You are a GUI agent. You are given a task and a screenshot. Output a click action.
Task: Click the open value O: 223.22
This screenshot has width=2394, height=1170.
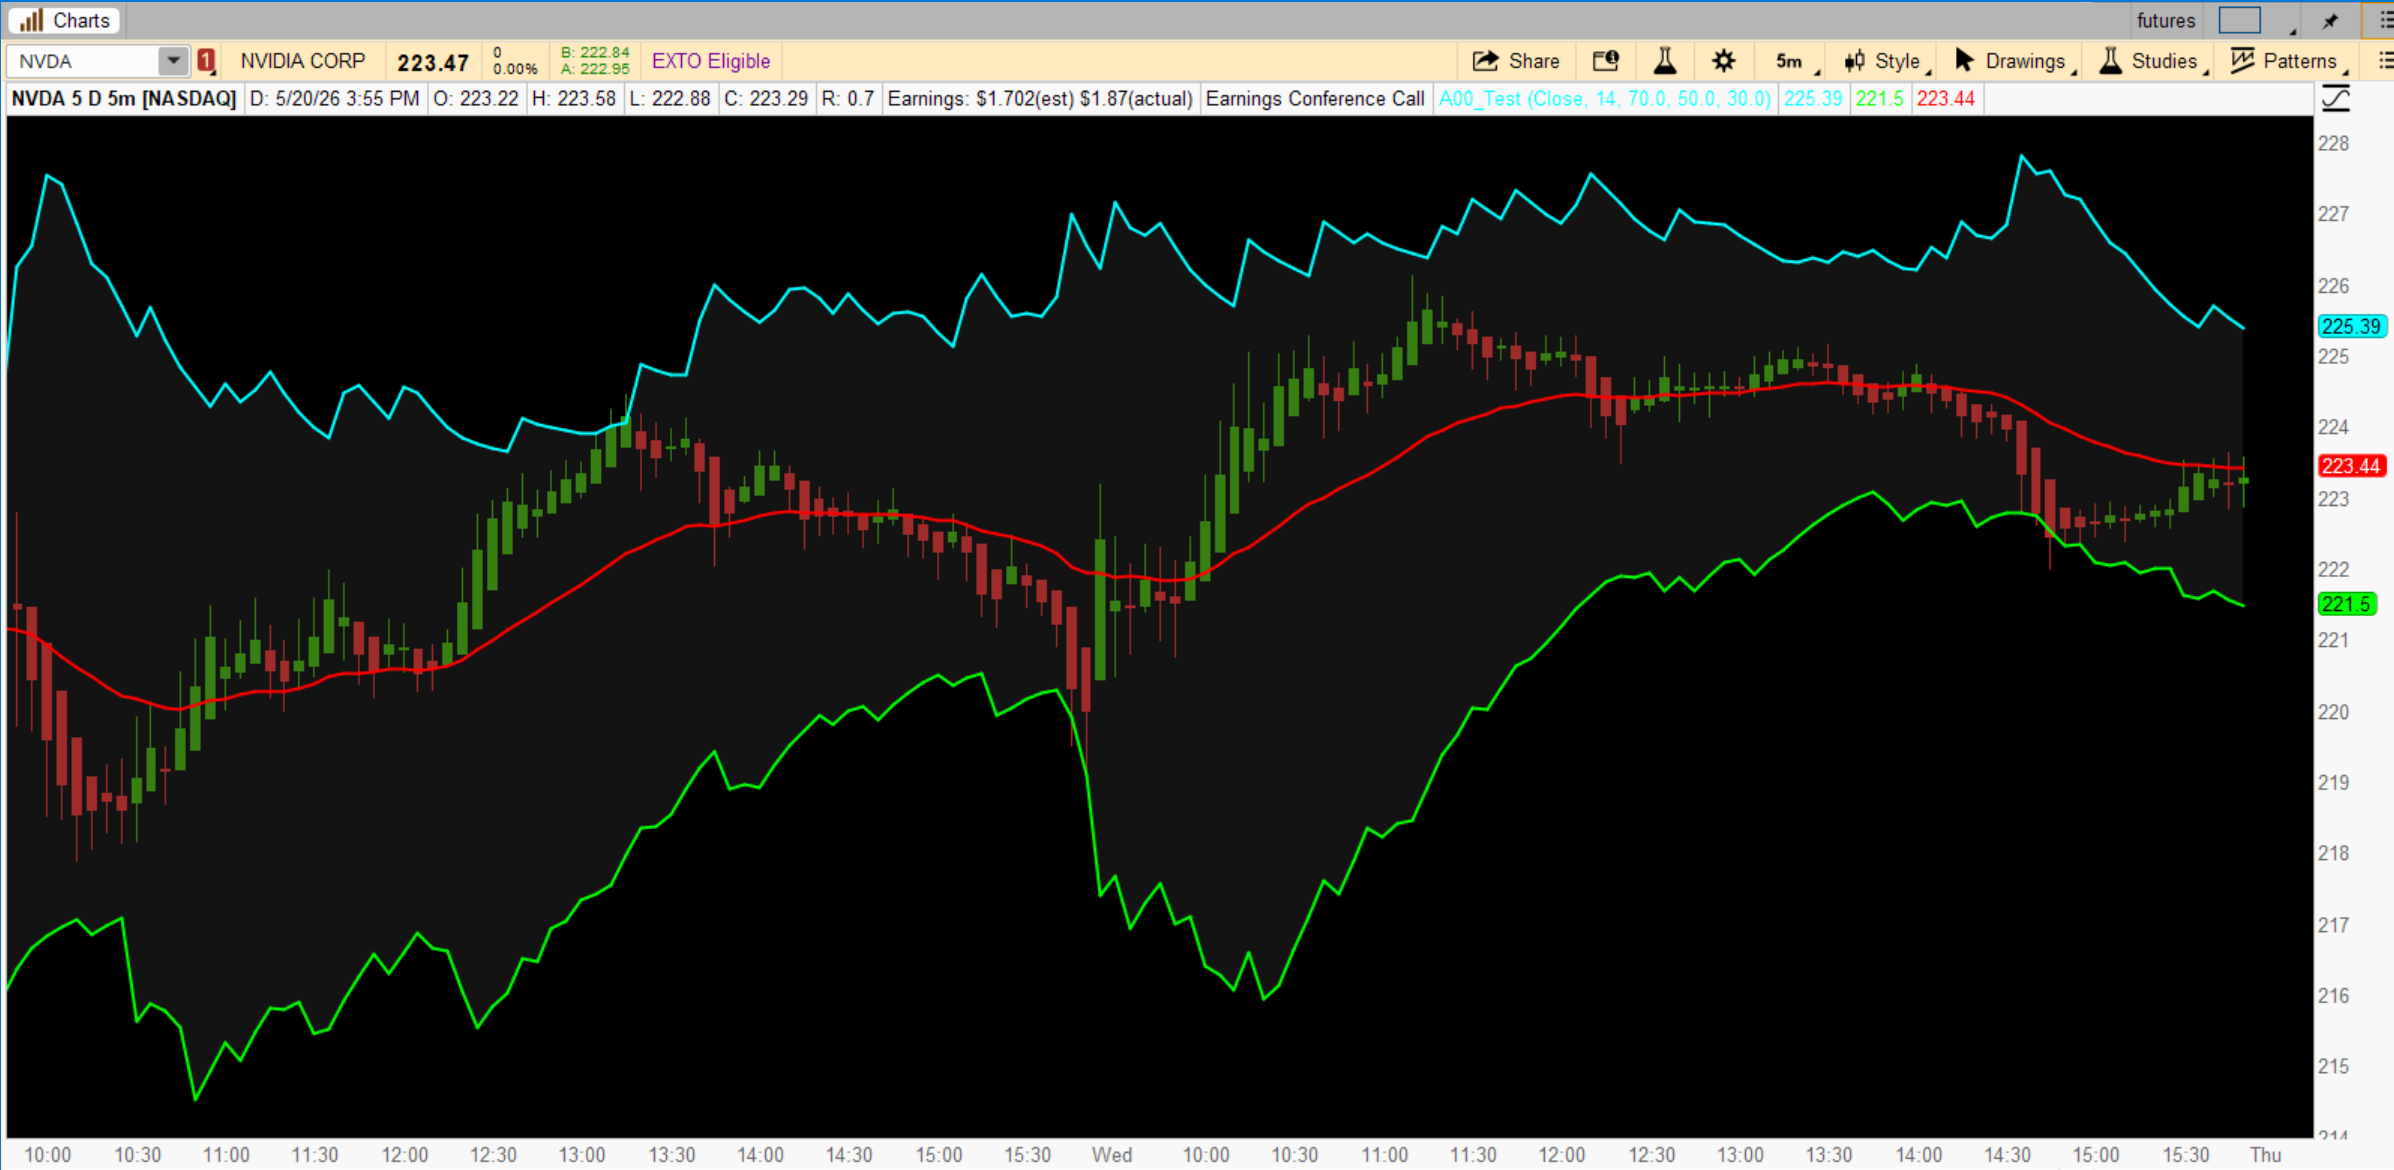tap(476, 98)
